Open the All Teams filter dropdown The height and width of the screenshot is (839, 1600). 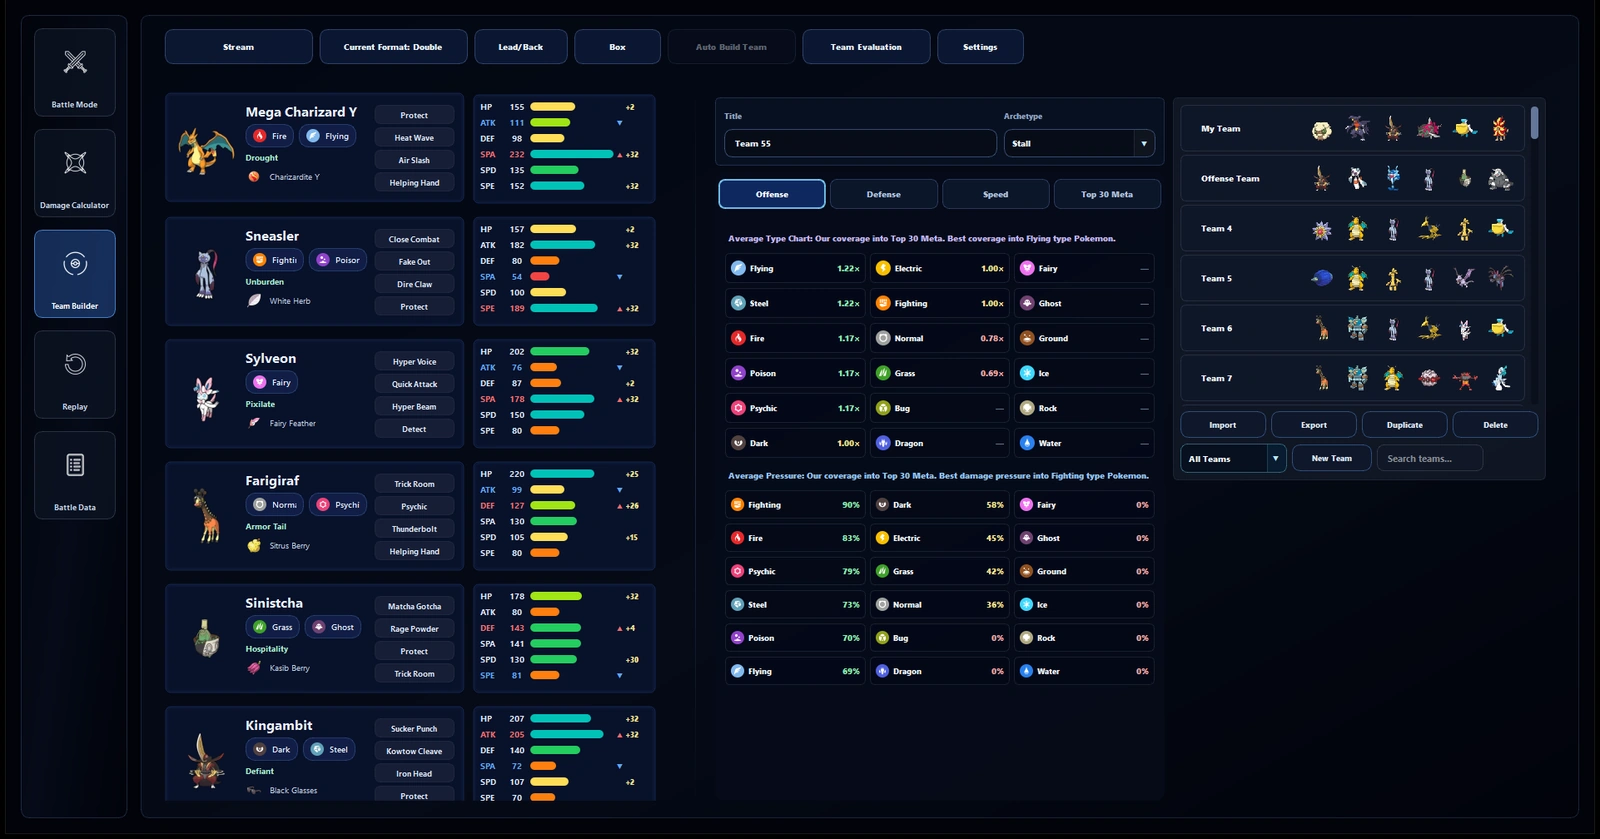coord(1233,459)
